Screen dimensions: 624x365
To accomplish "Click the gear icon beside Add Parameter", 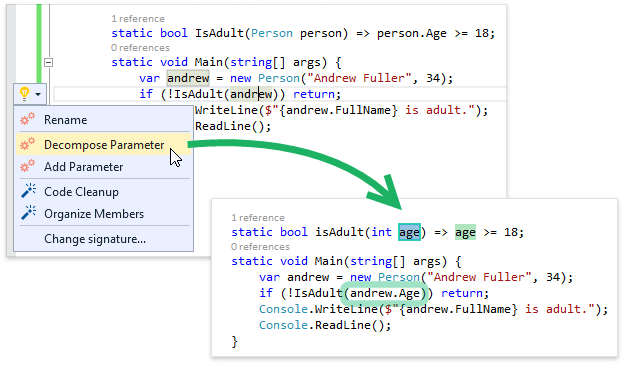I will (27, 166).
